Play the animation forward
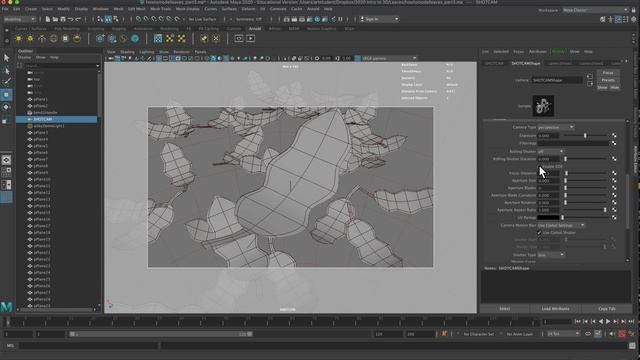The image size is (640, 360). [x=608, y=322]
